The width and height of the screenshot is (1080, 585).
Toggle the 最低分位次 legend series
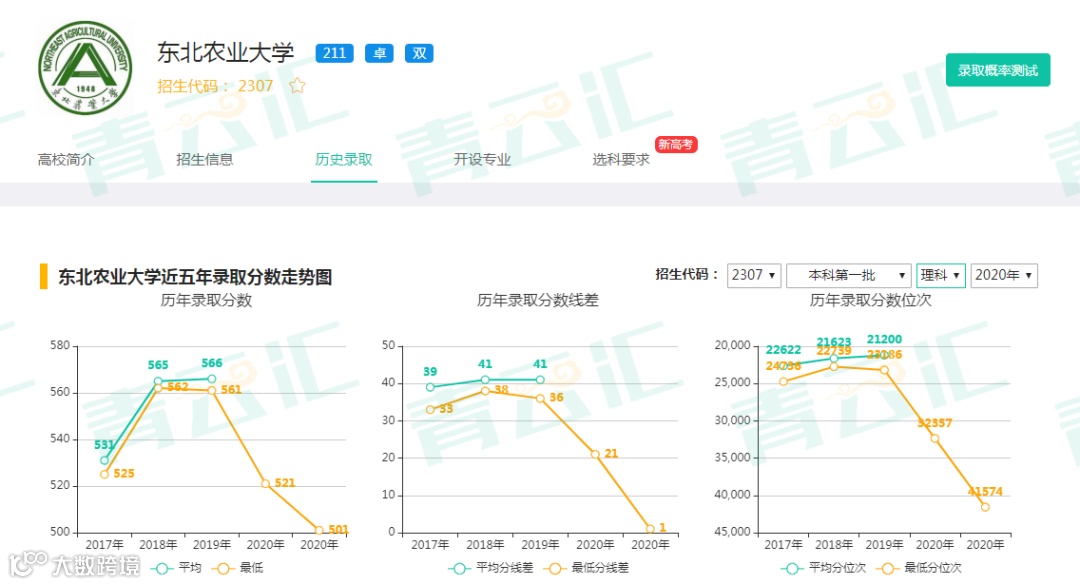click(x=919, y=568)
